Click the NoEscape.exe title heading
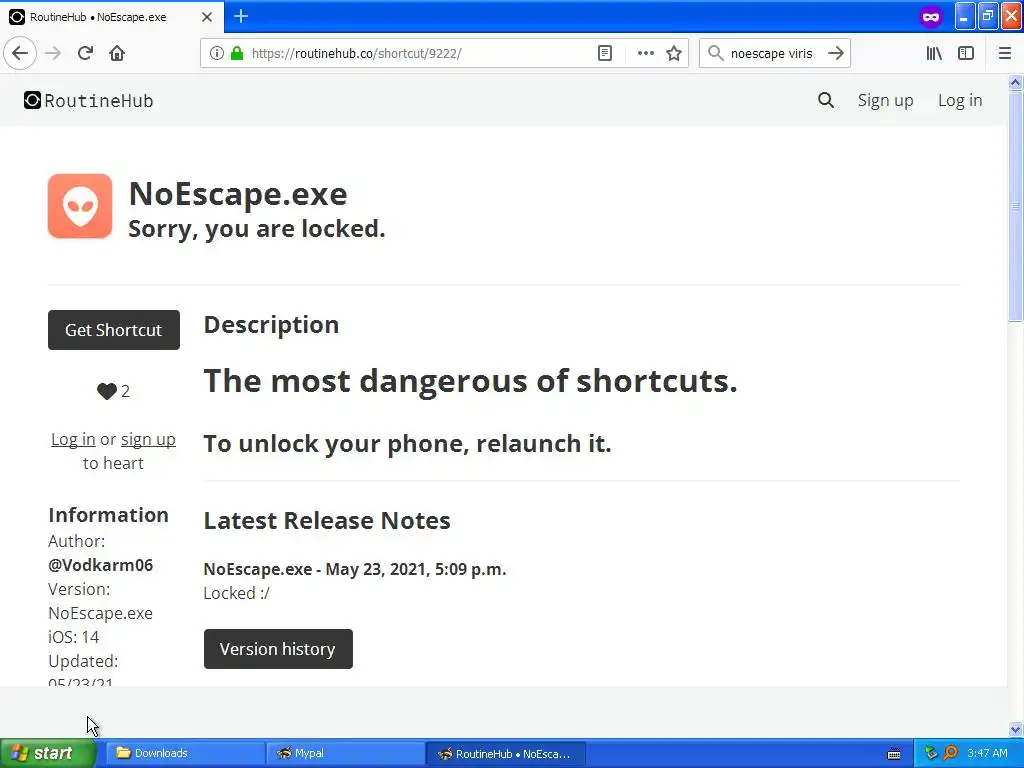1024x768 pixels. pyautogui.click(x=238, y=194)
